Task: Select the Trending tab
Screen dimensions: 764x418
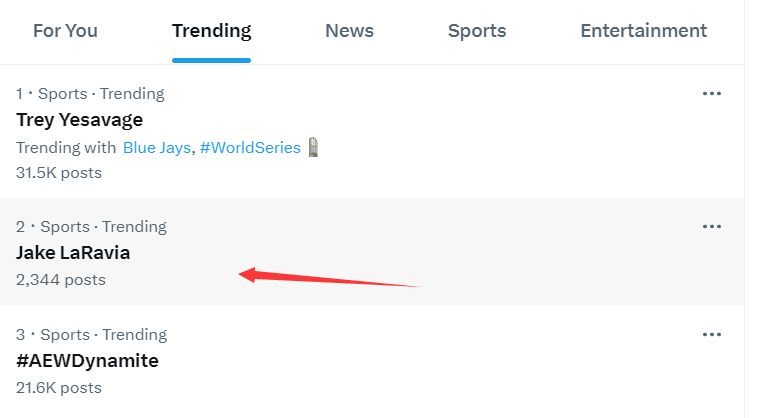Action: tap(211, 31)
